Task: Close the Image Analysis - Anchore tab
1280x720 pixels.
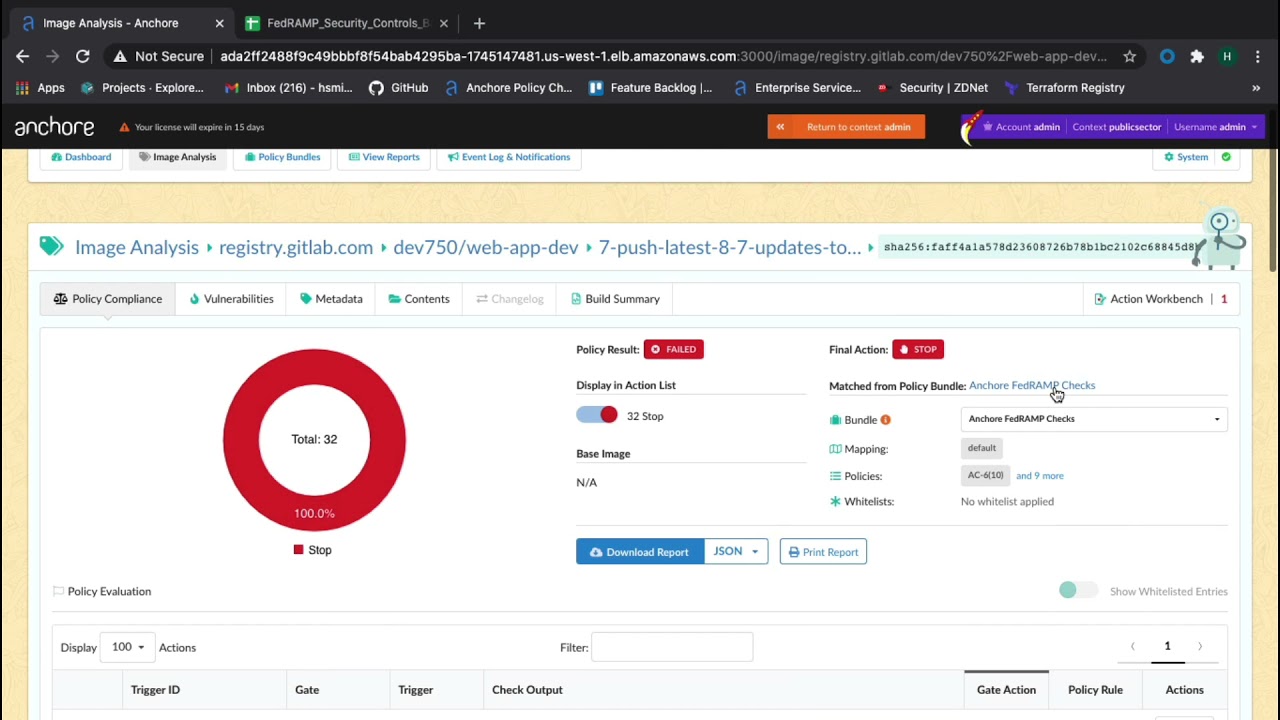Action: pyautogui.click(x=219, y=23)
